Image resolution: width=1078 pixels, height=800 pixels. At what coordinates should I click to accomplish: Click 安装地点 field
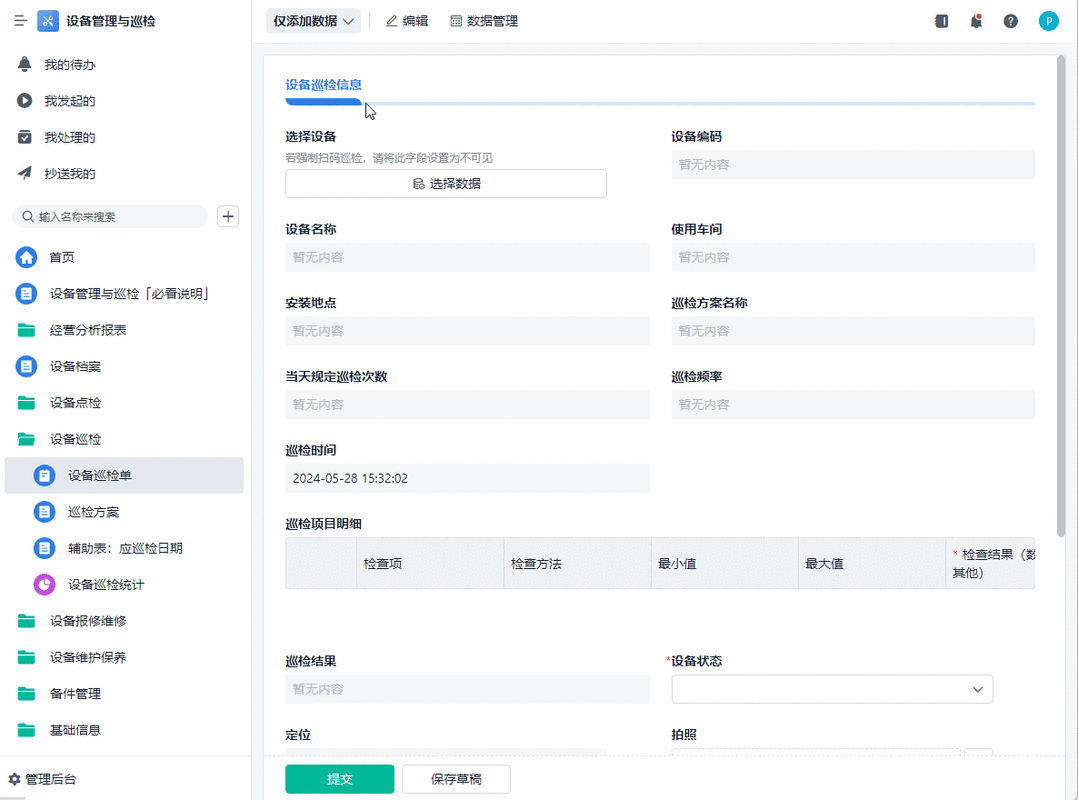click(x=468, y=331)
